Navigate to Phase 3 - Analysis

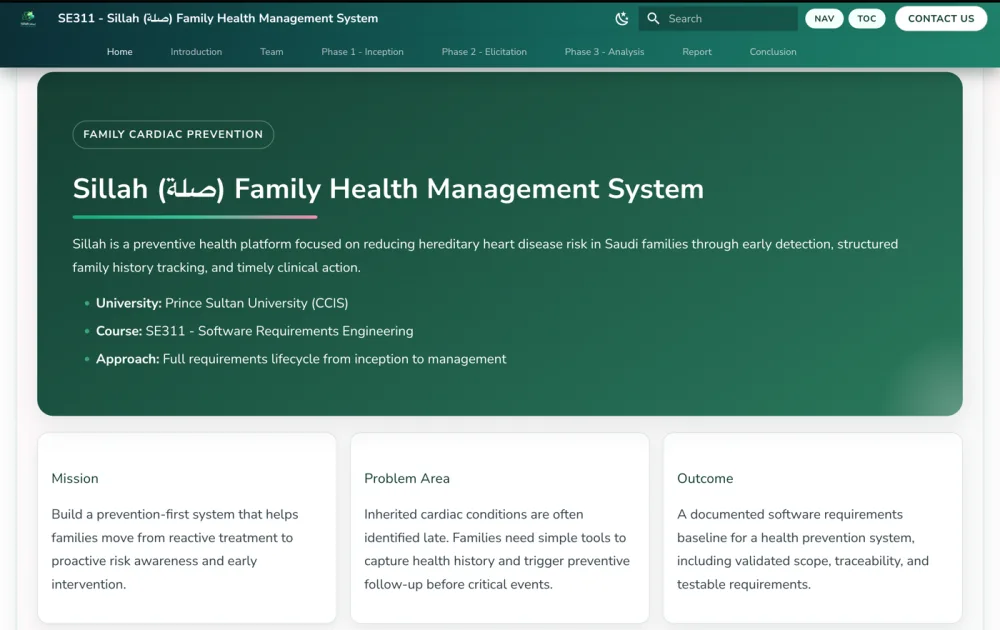605,52
